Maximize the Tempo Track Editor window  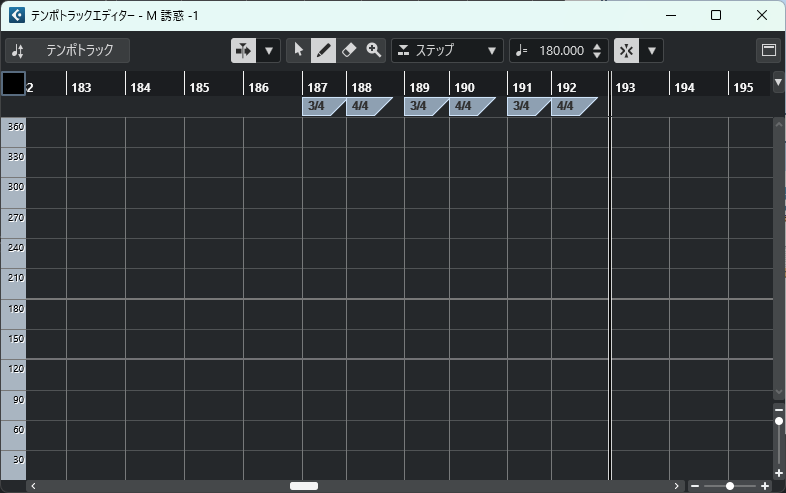(716, 15)
